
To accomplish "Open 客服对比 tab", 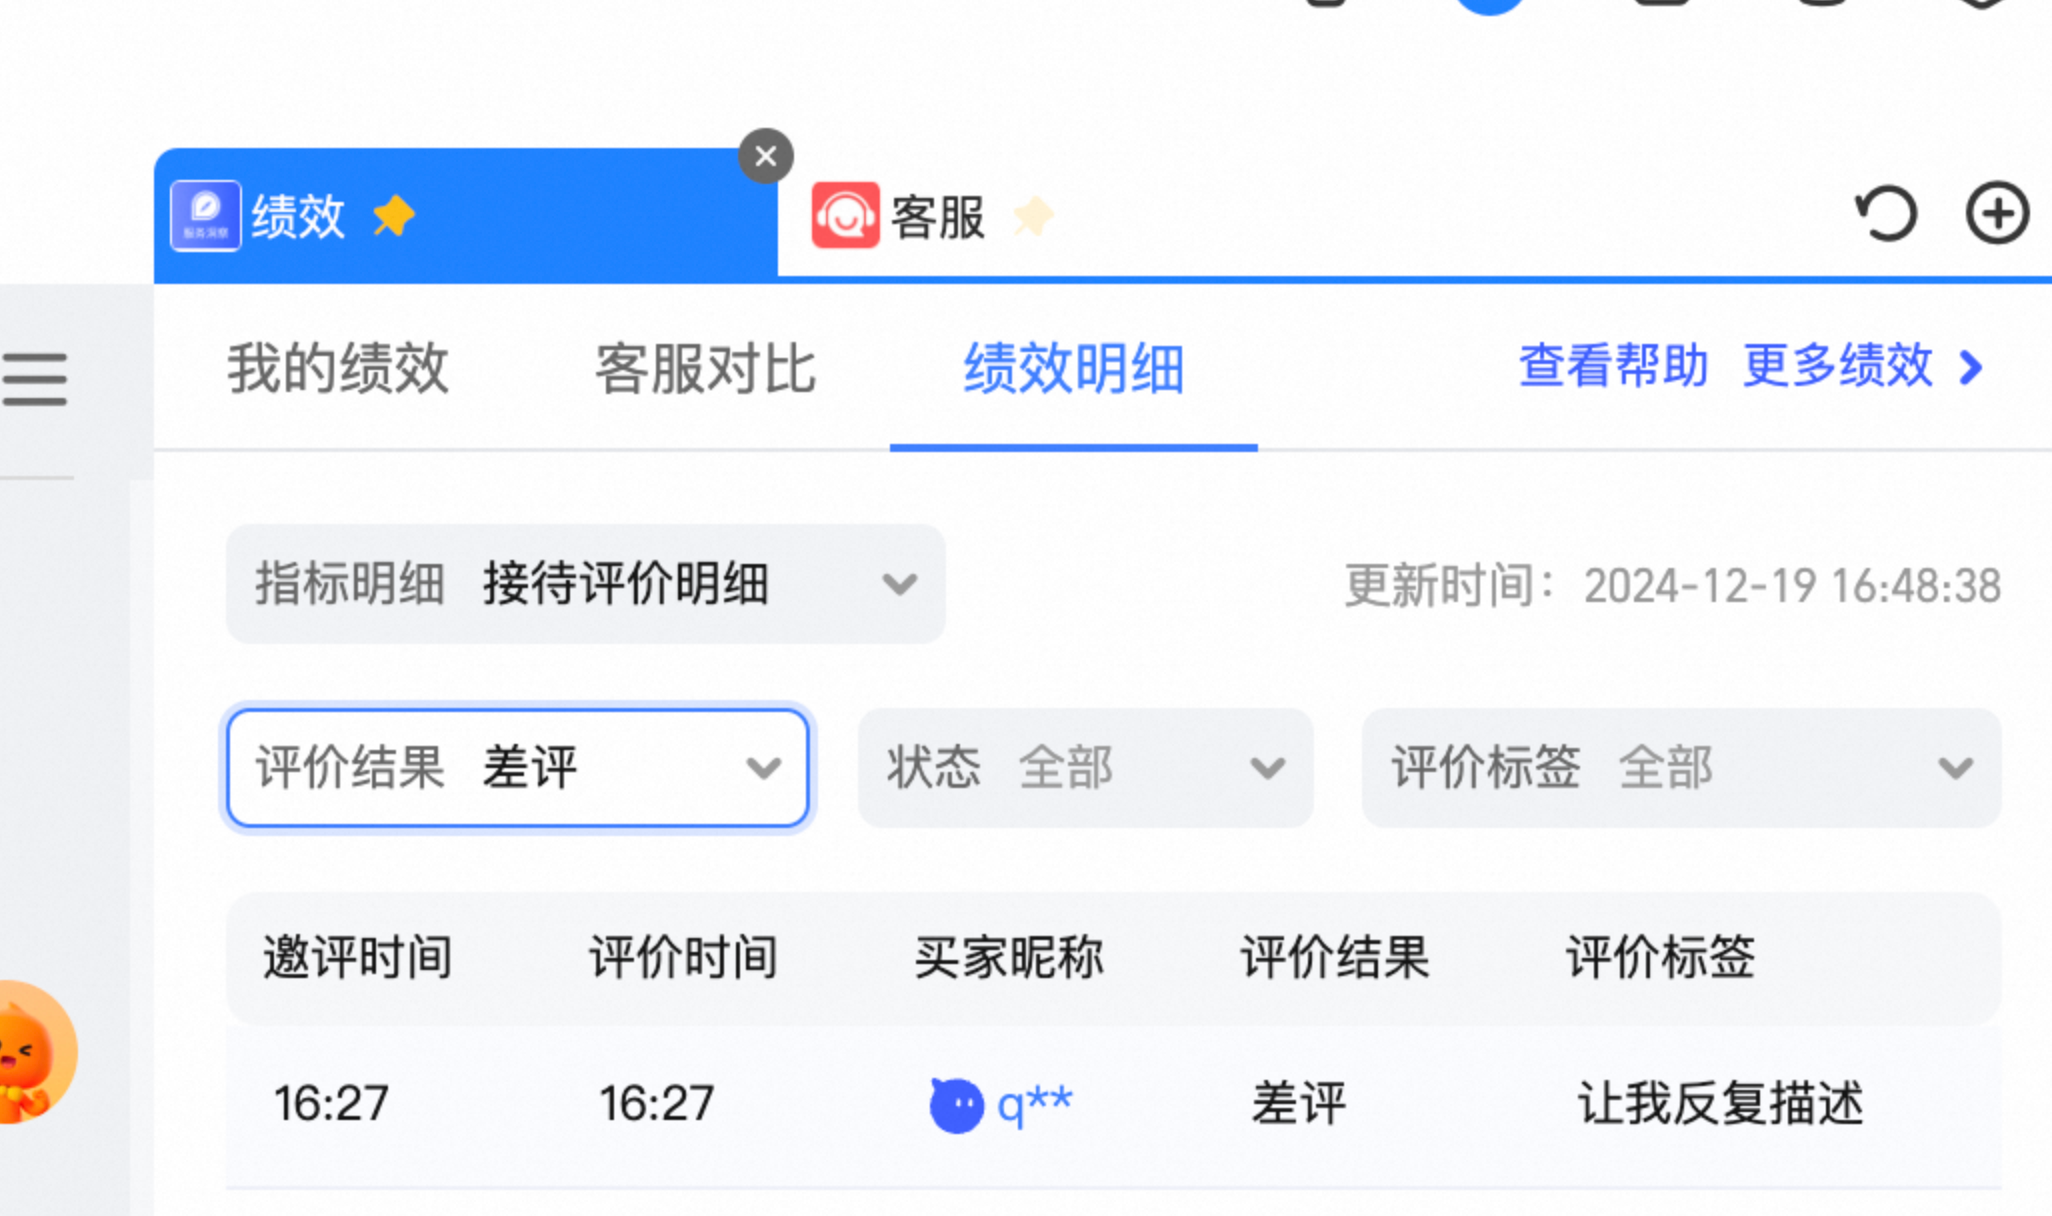I will tap(705, 368).
